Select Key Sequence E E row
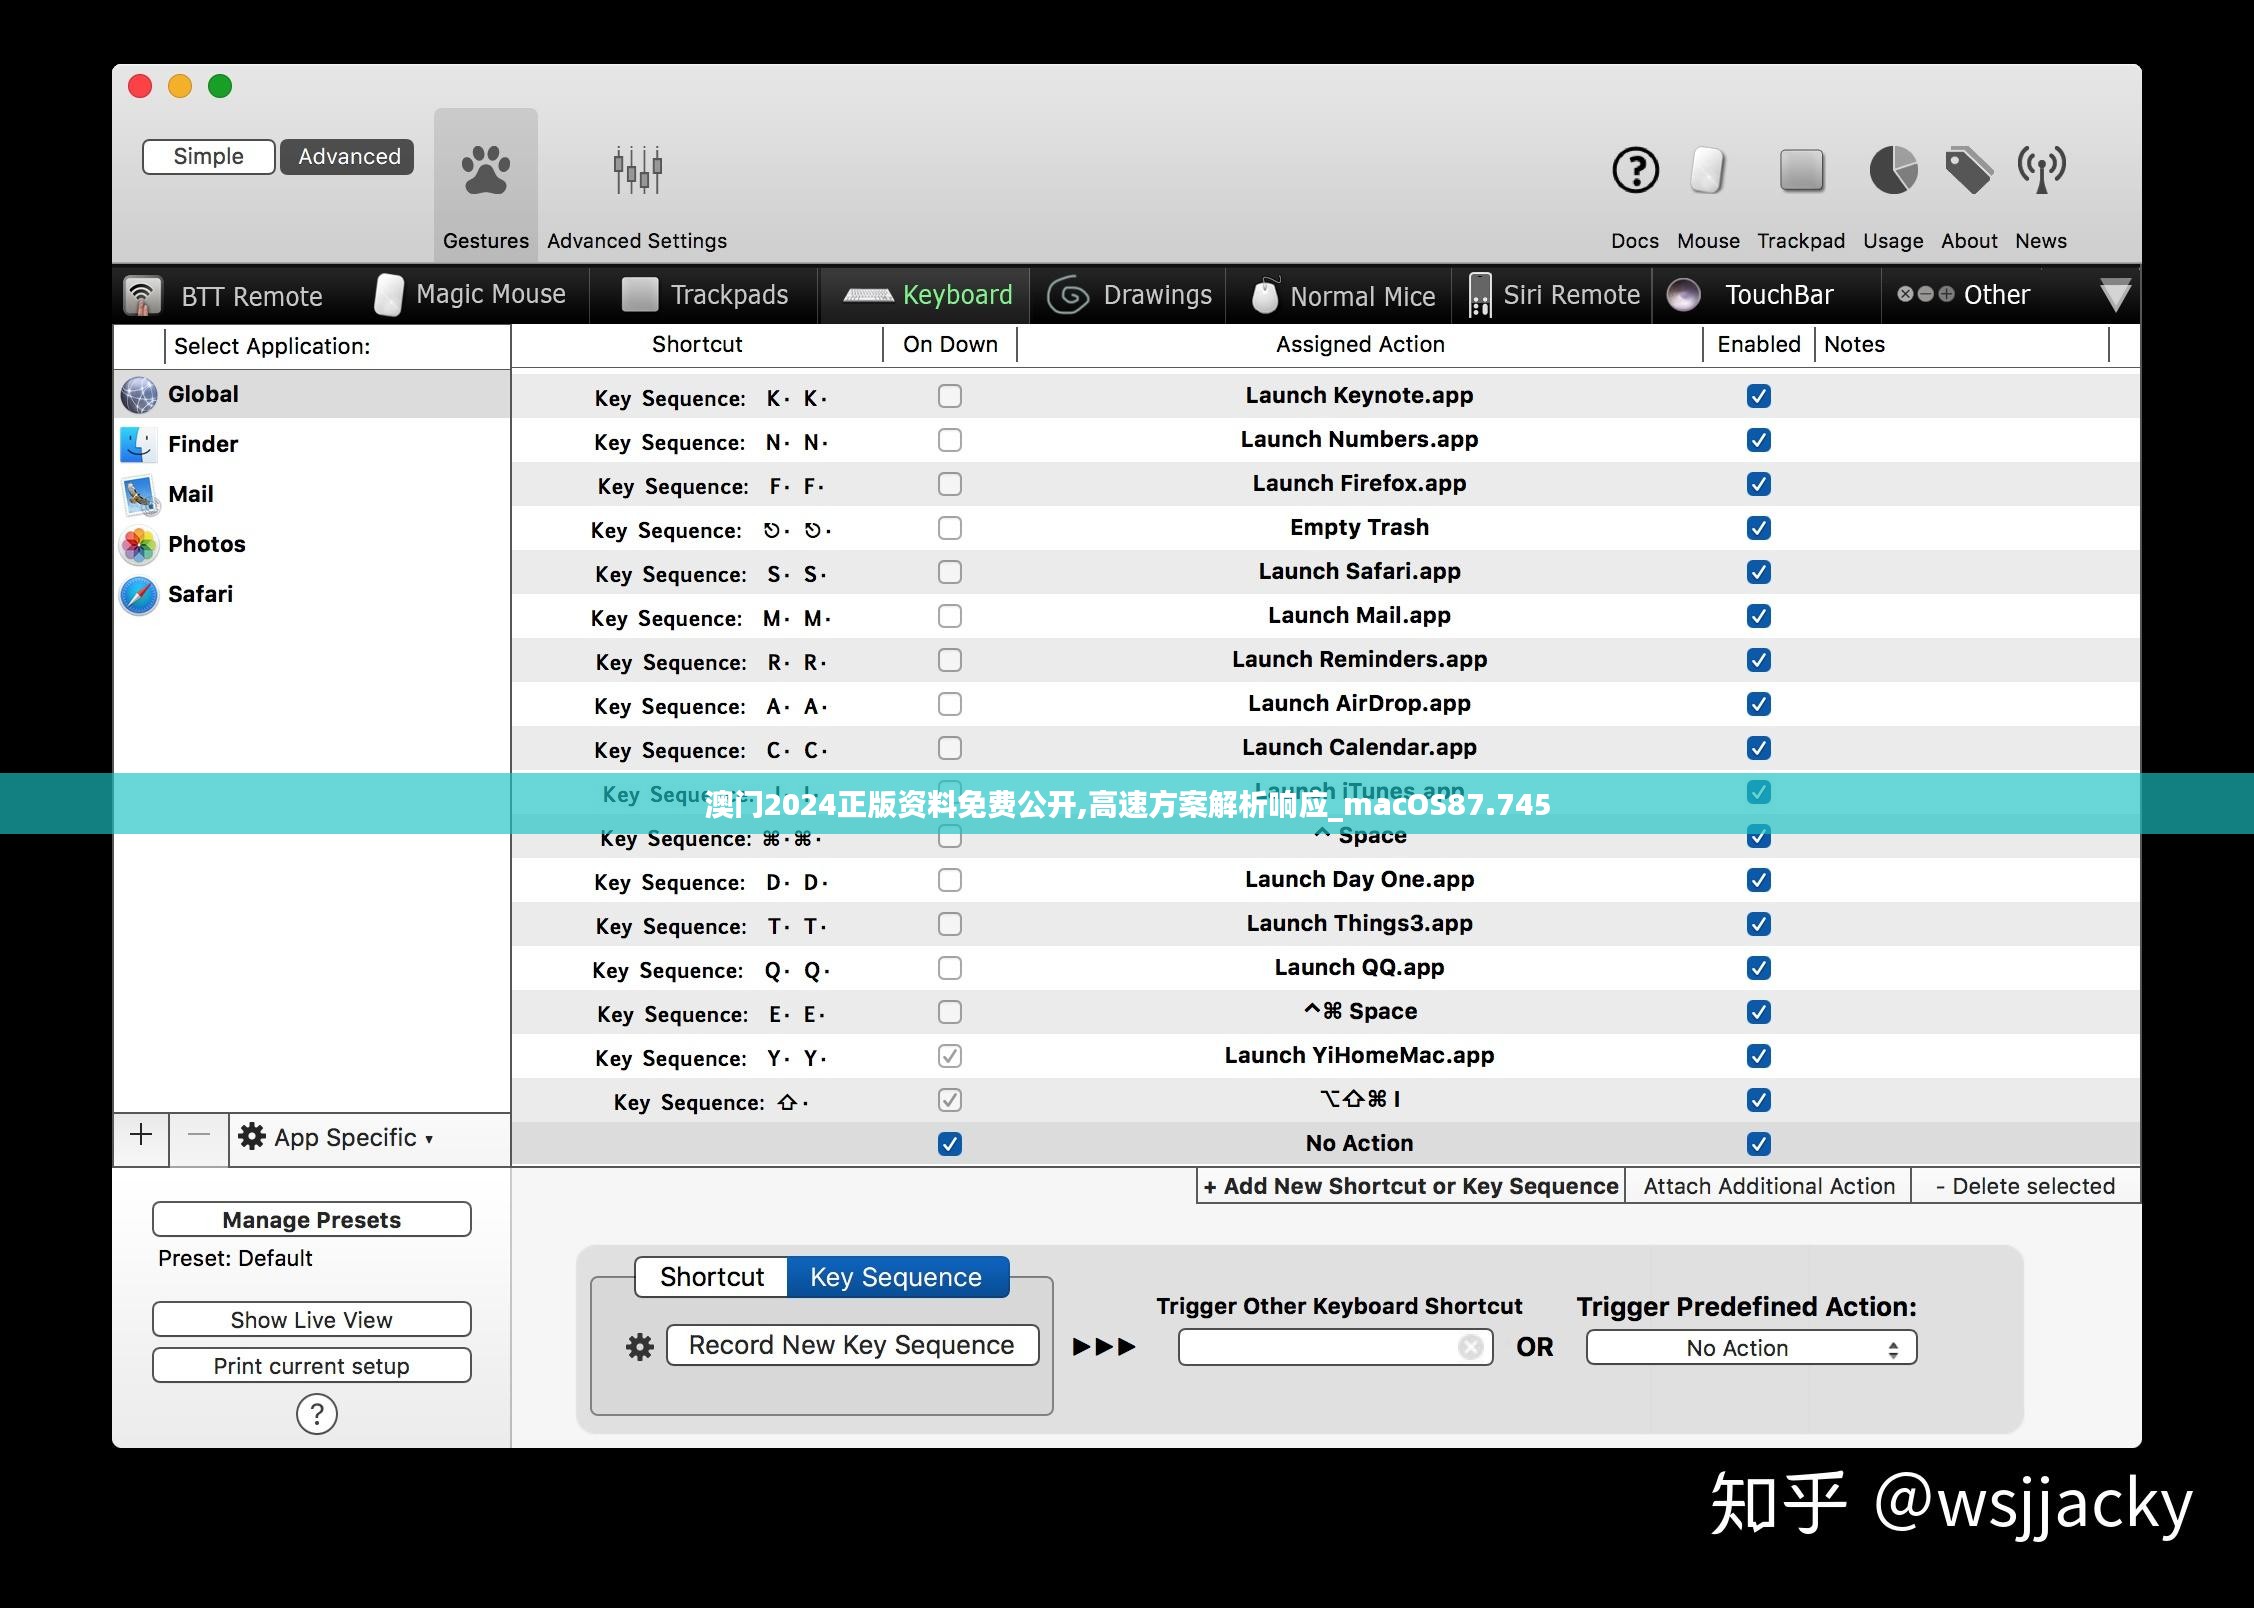The height and width of the screenshot is (1608, 2254). tap(1325, 1012)
